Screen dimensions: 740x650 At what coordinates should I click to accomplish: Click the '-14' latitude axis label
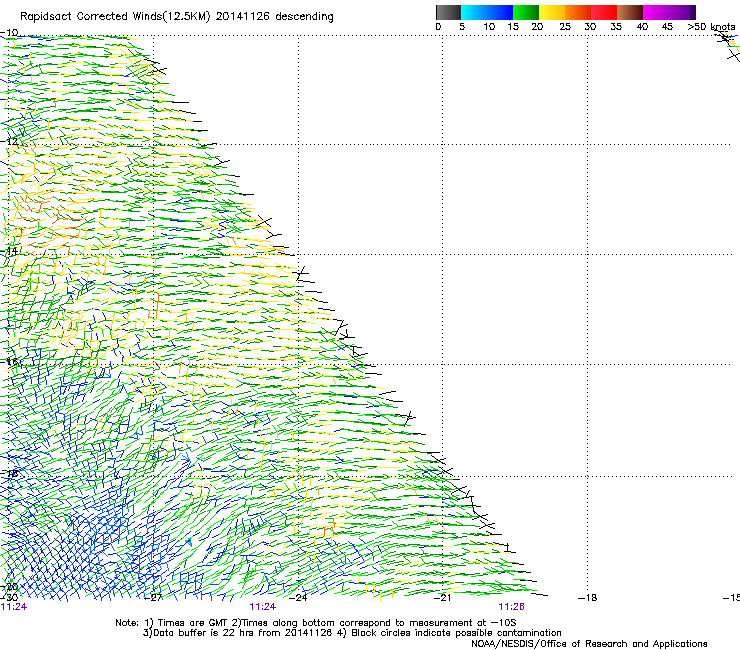[x=9, y=251]
